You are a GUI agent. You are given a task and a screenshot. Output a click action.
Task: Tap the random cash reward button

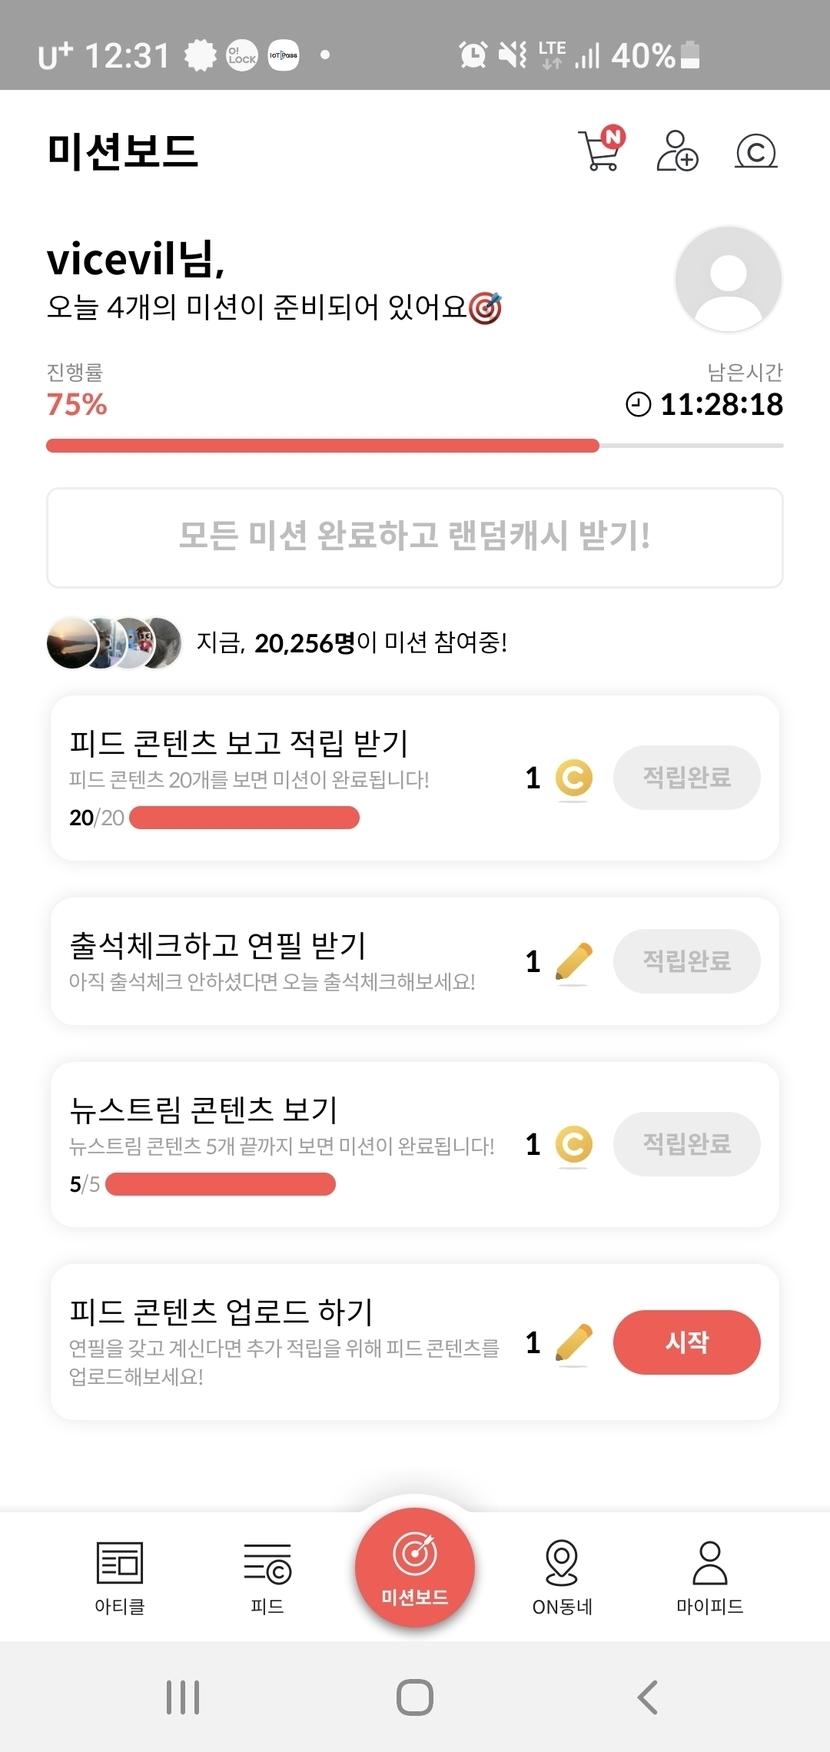click(x=415, y=537)
